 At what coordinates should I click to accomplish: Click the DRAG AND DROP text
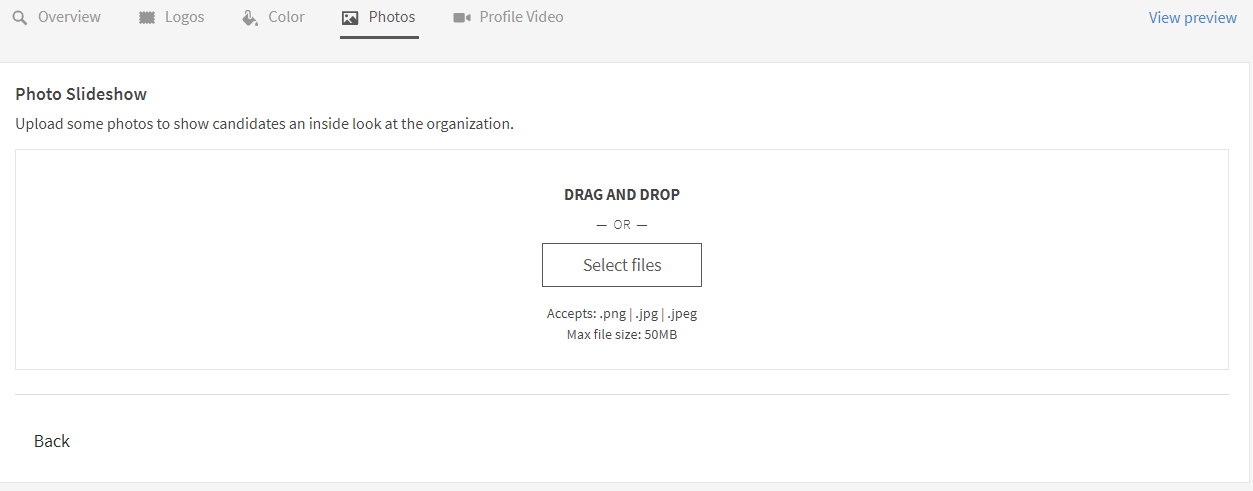(622, 195)
